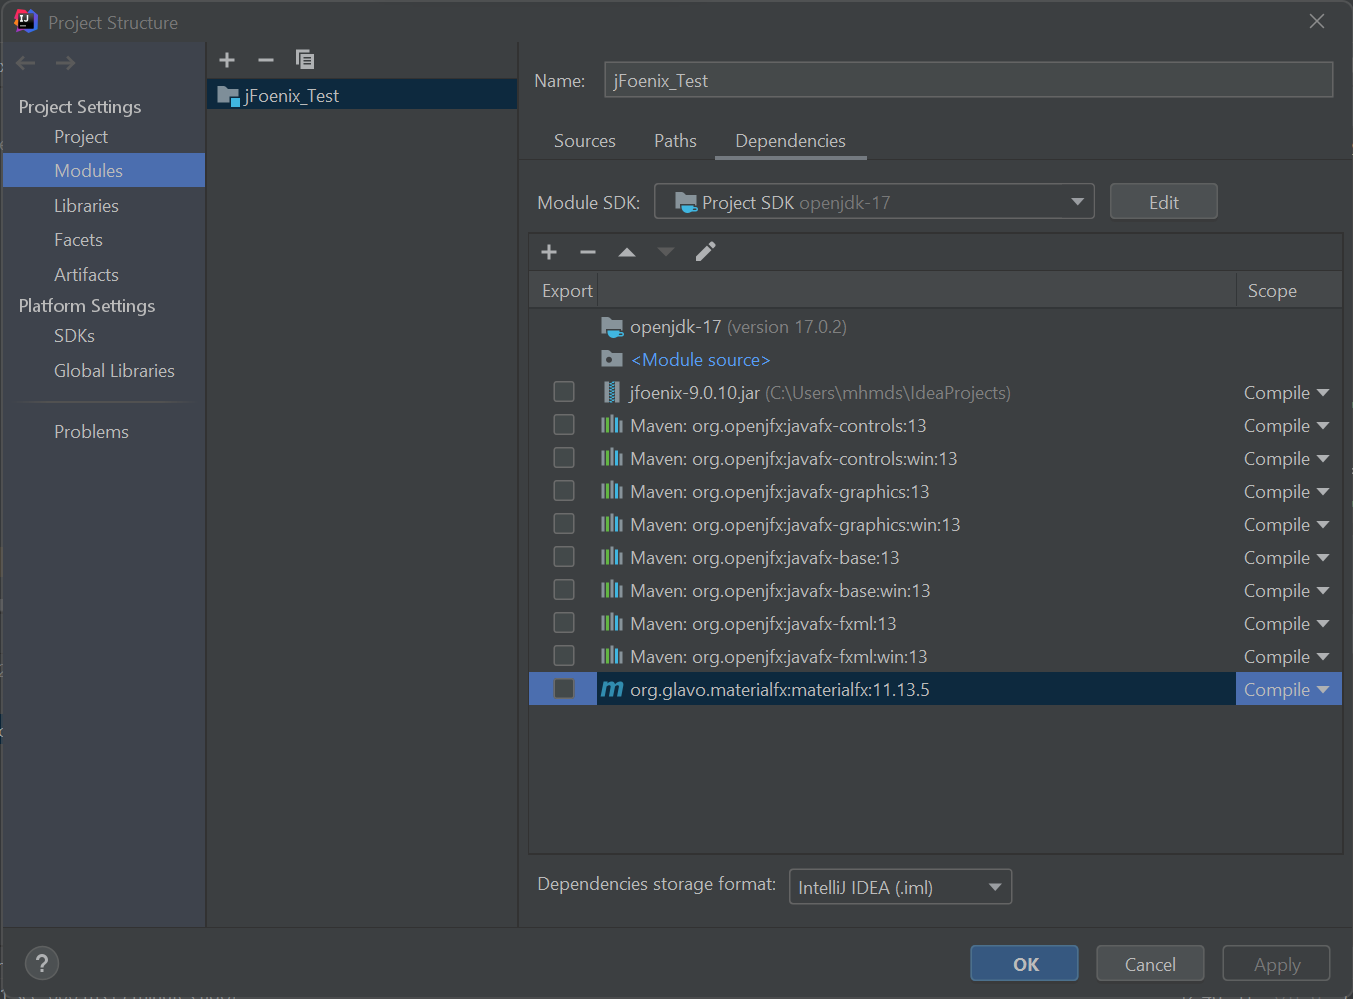Viewport: 1353px width, 999px height.
Task: Click into the module Name field
Action: (968, 80)
